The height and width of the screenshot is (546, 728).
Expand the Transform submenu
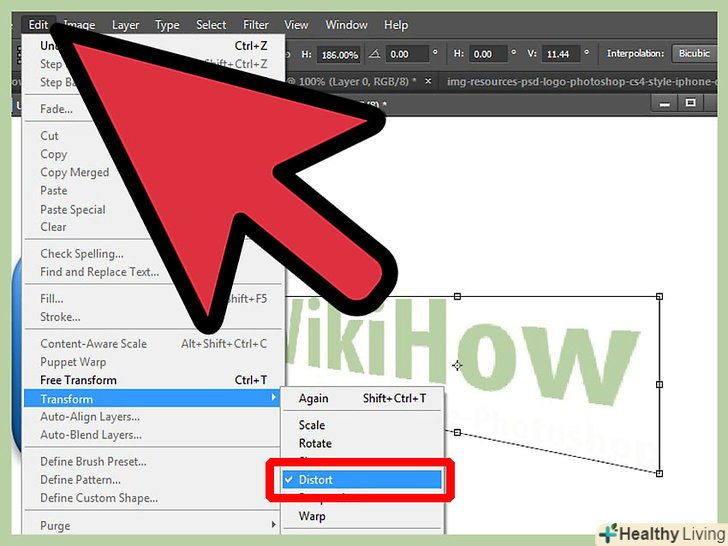tap(150, 399)
